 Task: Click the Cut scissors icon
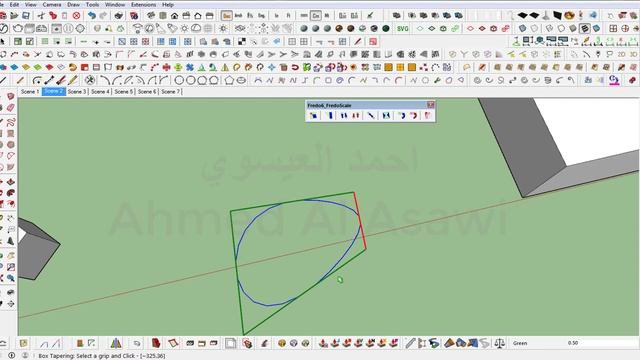click(41, 16)
